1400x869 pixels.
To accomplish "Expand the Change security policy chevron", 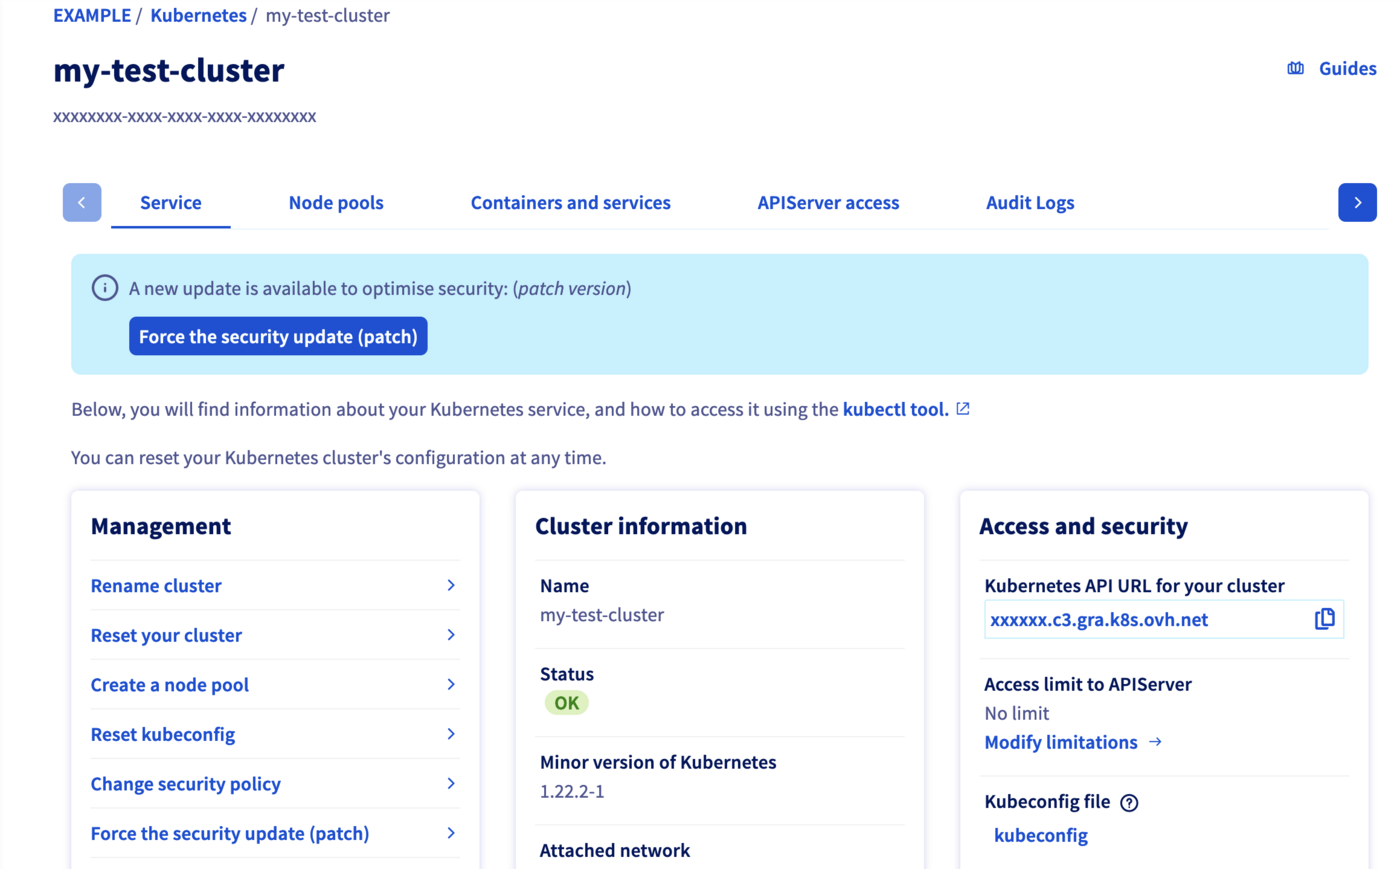I will (x=451, y=783).
